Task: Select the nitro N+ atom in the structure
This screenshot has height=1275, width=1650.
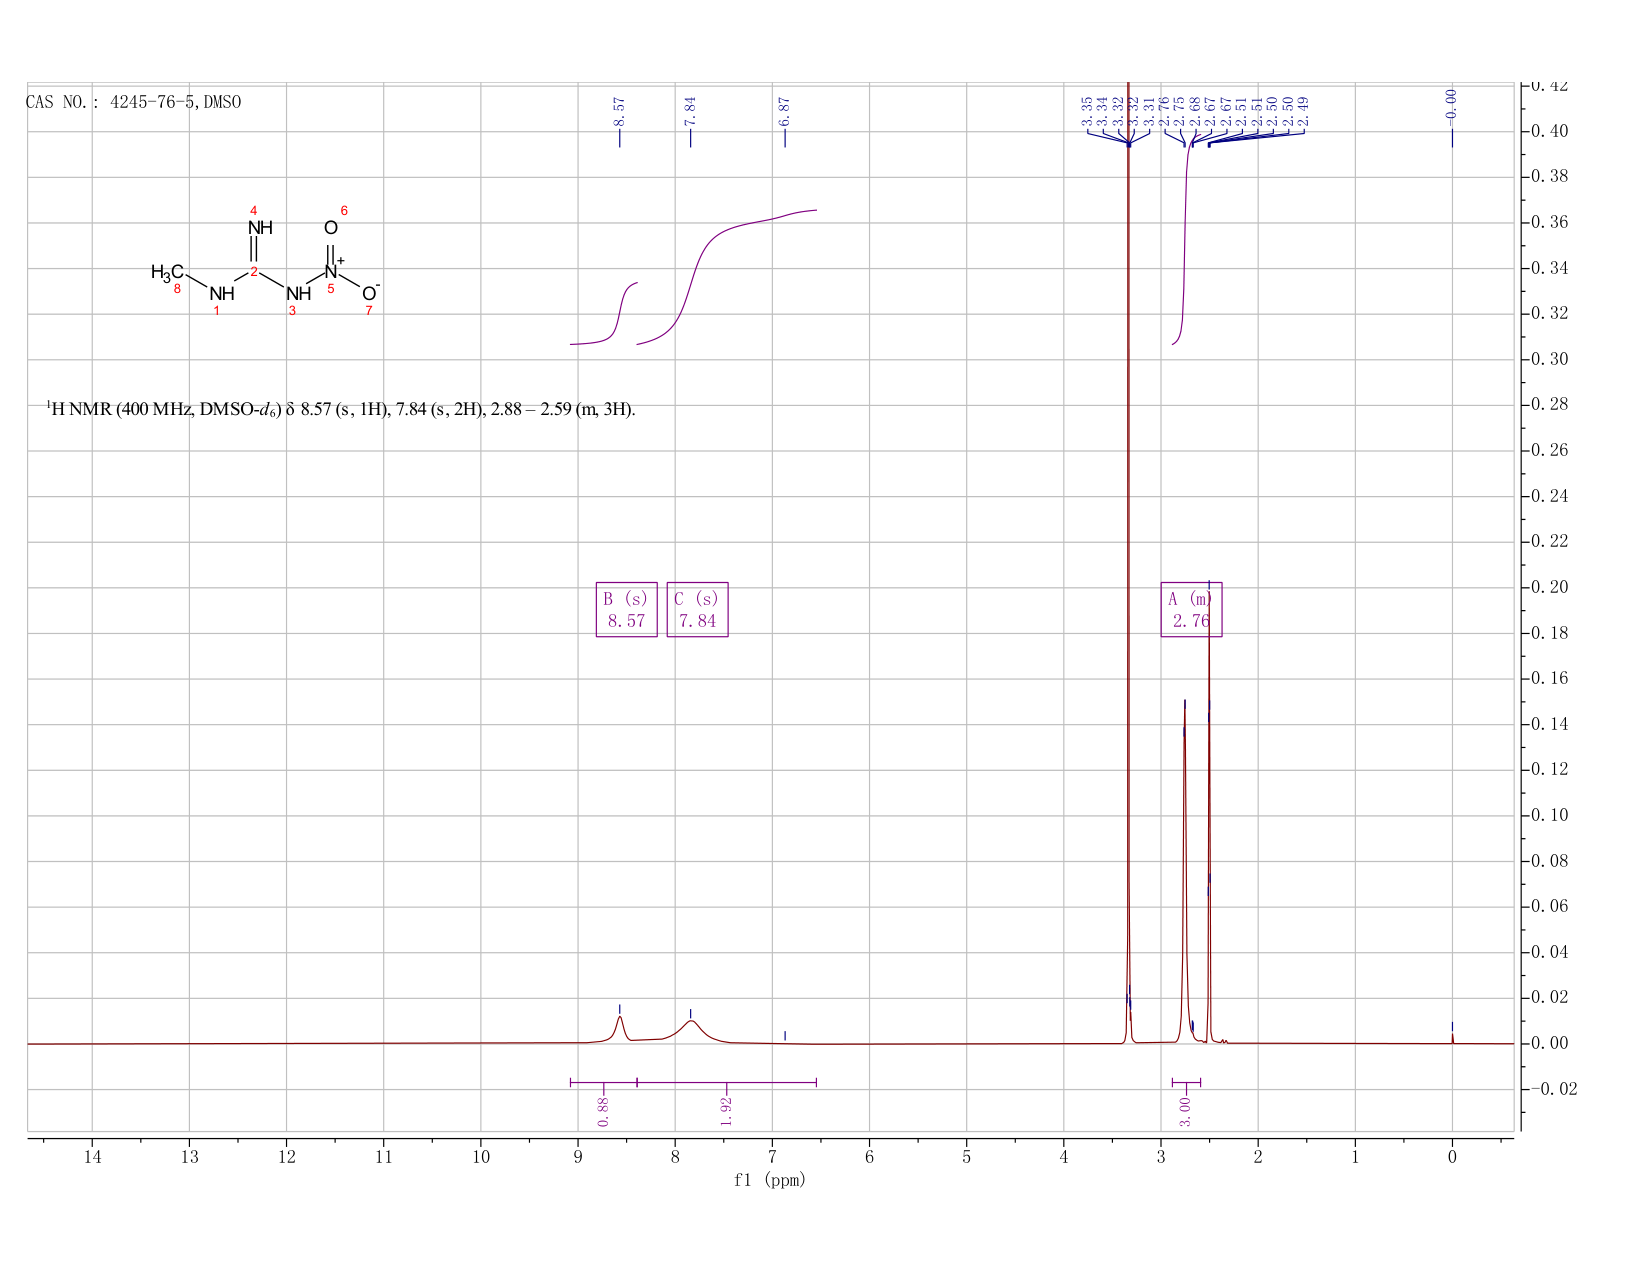Action: click(x=332, y=271)
